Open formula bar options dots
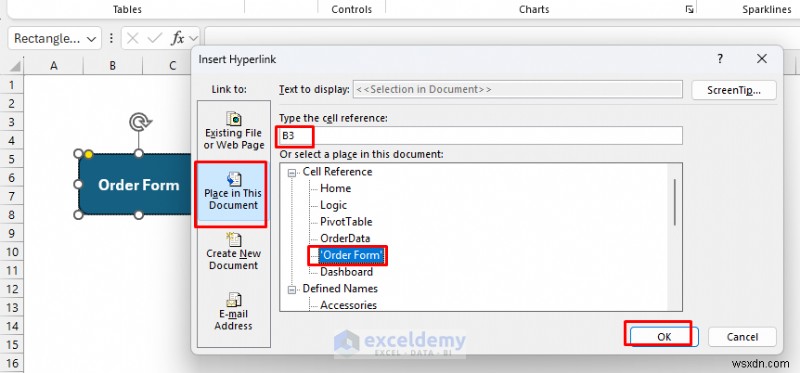Screen dimensions: 800x373 point(111,38)
